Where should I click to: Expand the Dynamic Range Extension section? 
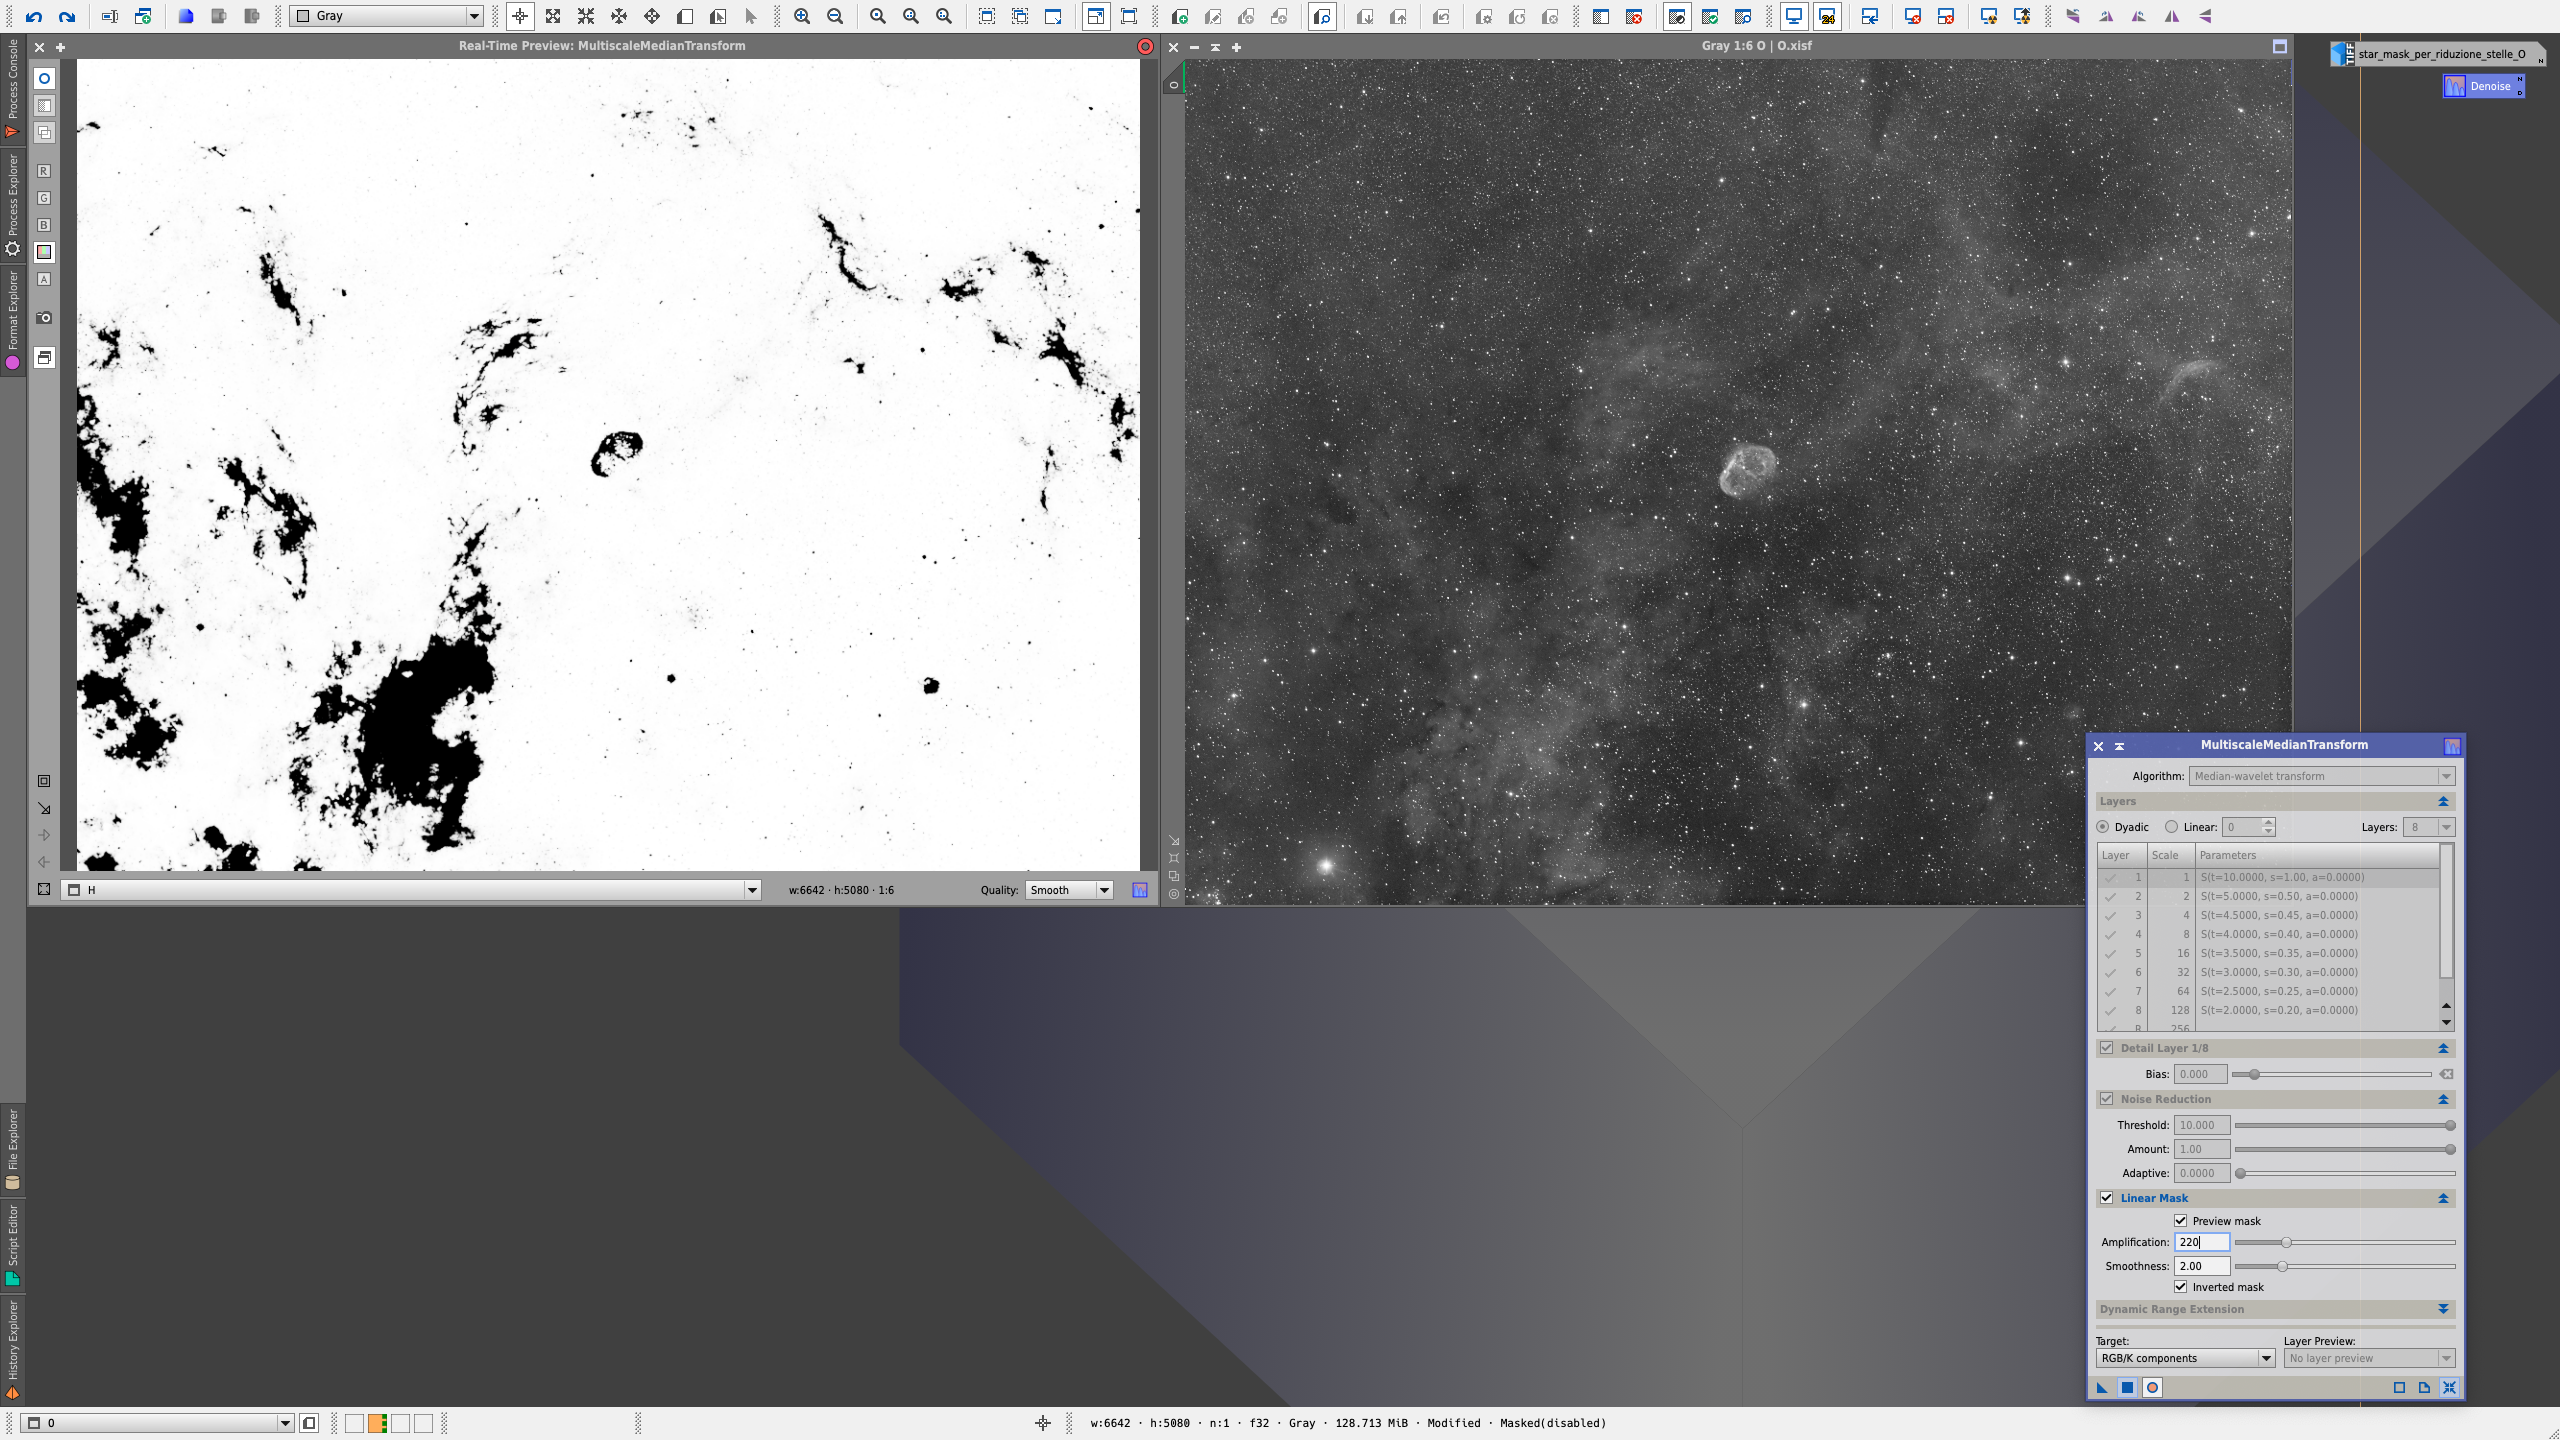pyautogui.click(x=2443, y=1309)
